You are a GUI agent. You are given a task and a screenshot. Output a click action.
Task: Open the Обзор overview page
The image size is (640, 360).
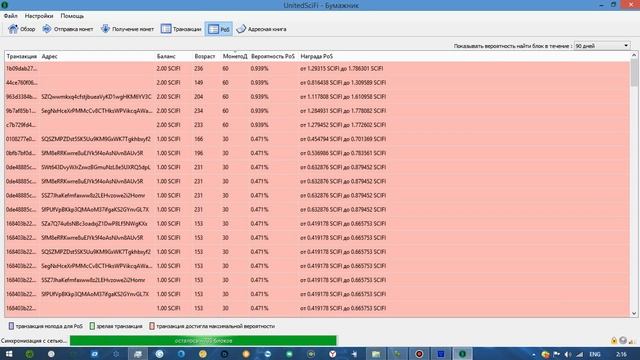coord(22,29)
